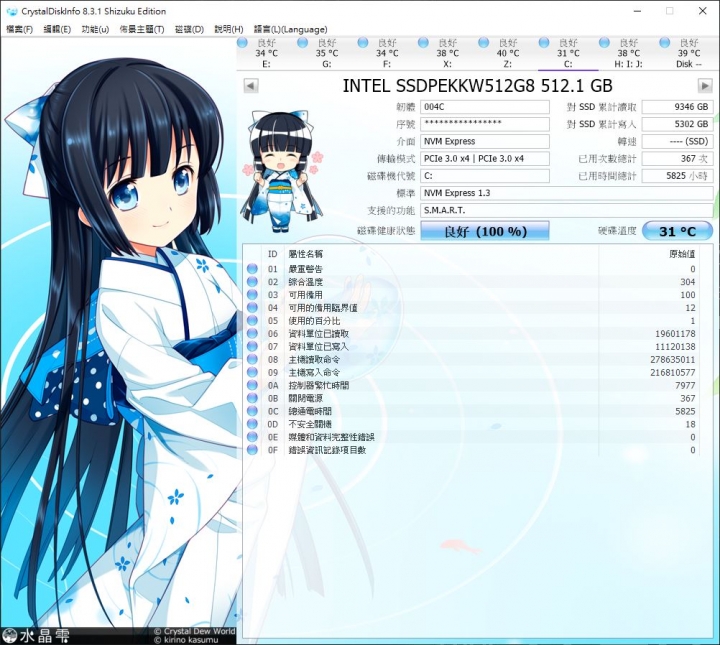Select drive Z: disk tab
Image resolution: width=720 pixels, height=645 pixels.
coord(508,53)
